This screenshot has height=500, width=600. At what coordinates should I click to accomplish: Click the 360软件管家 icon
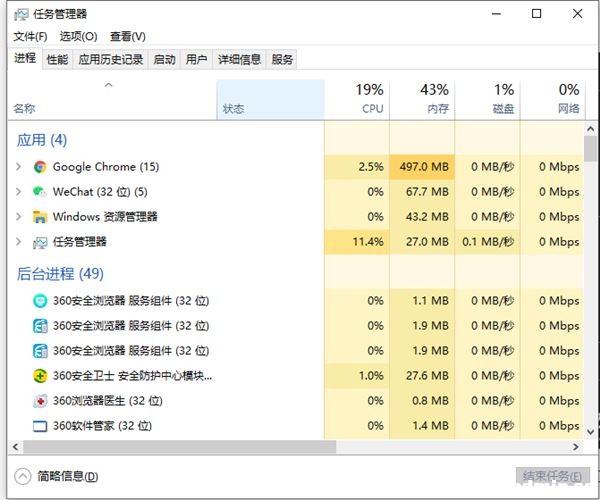(40, 426)
